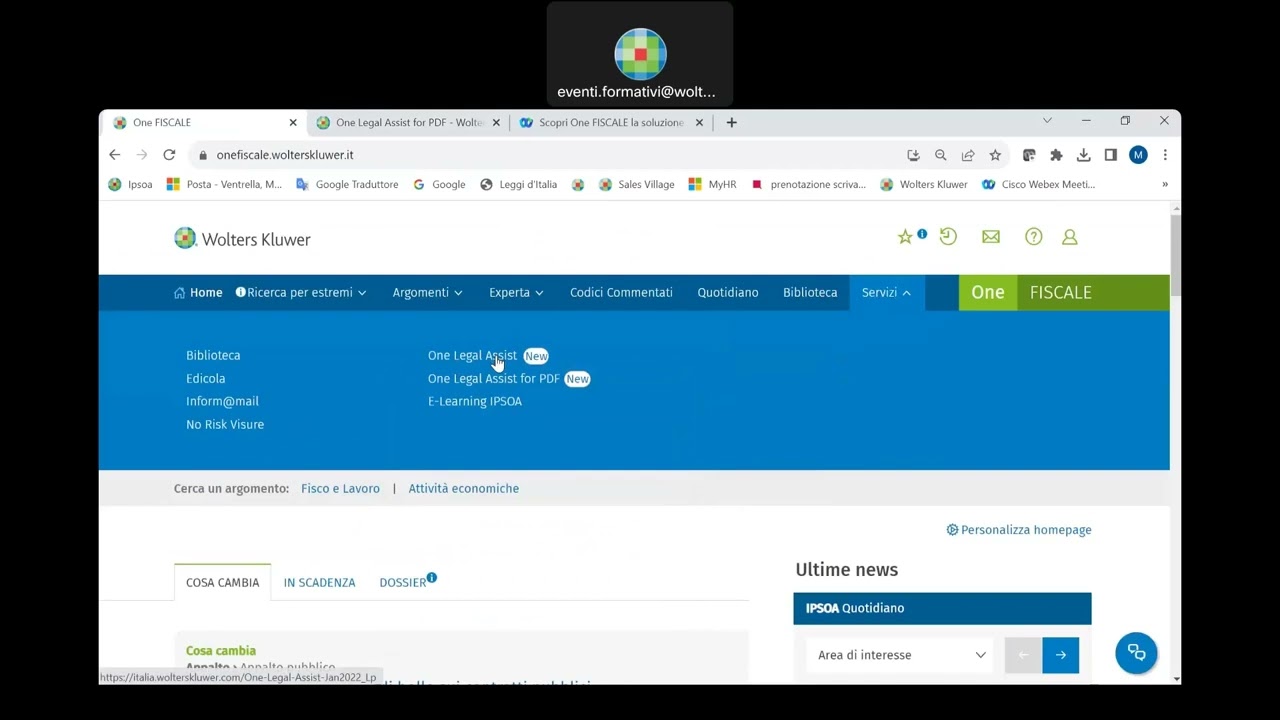Collapse the Servizi menu
Screen dimensions: 1280x720
[x=886, y=293]
